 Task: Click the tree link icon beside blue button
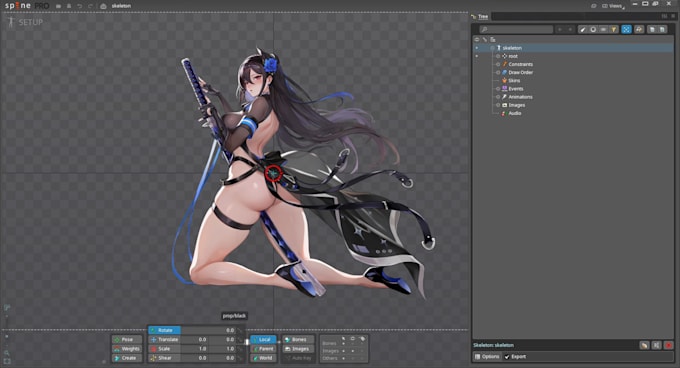pos(639,29)
